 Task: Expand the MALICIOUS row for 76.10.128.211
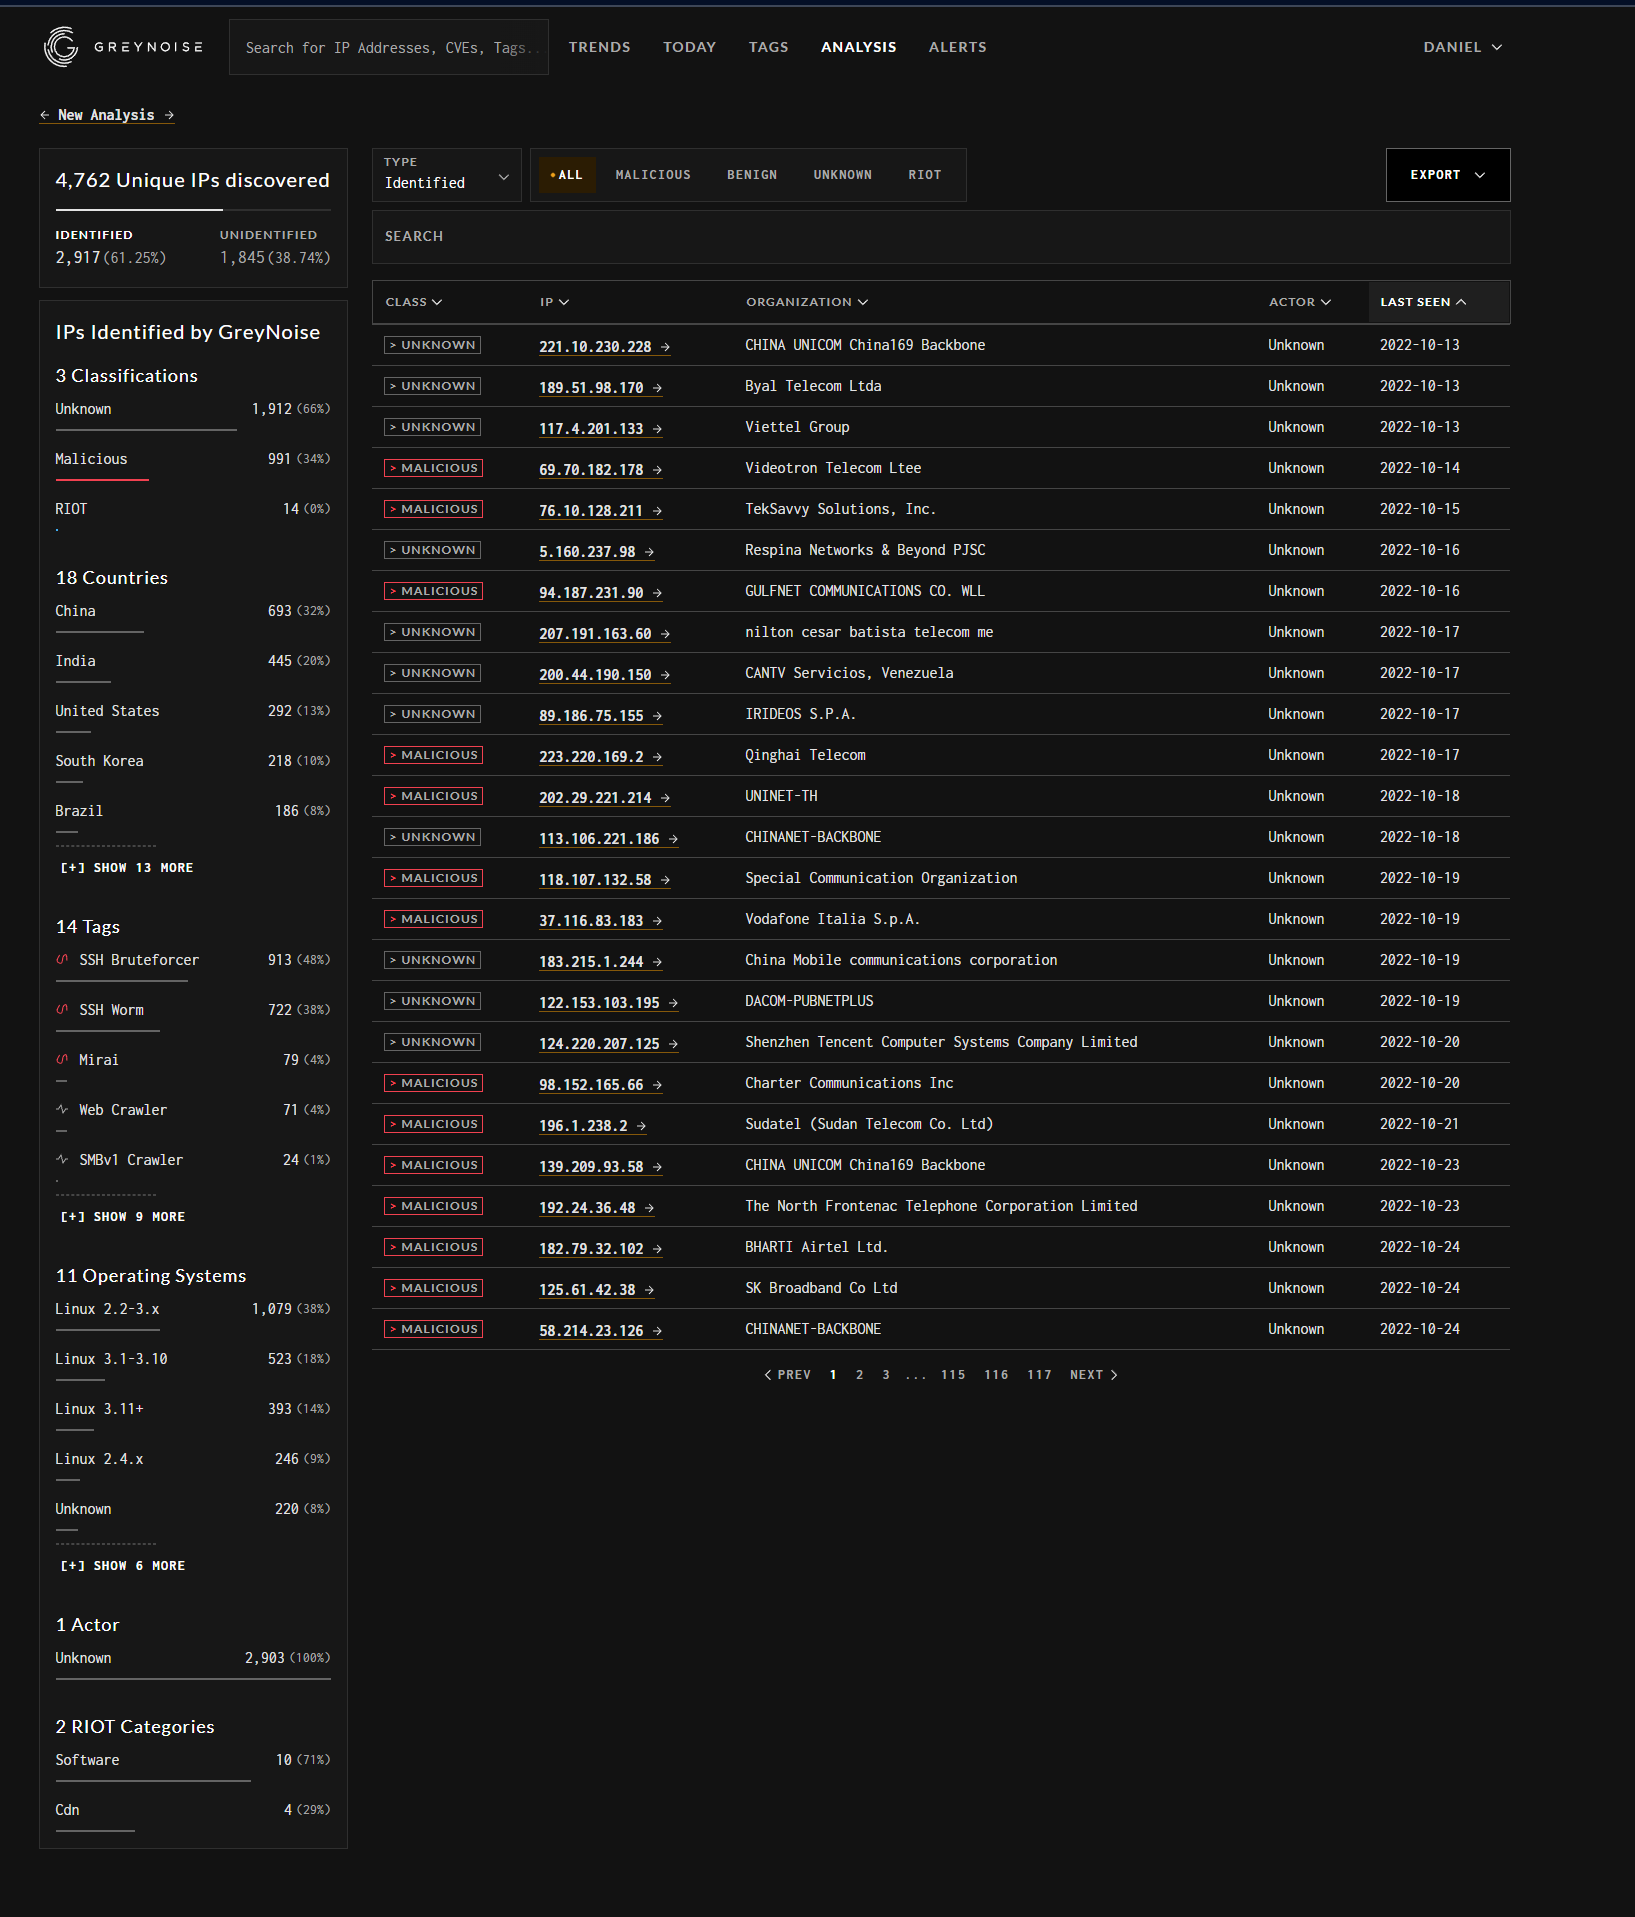pyautogui.click(x=433, y=509)
